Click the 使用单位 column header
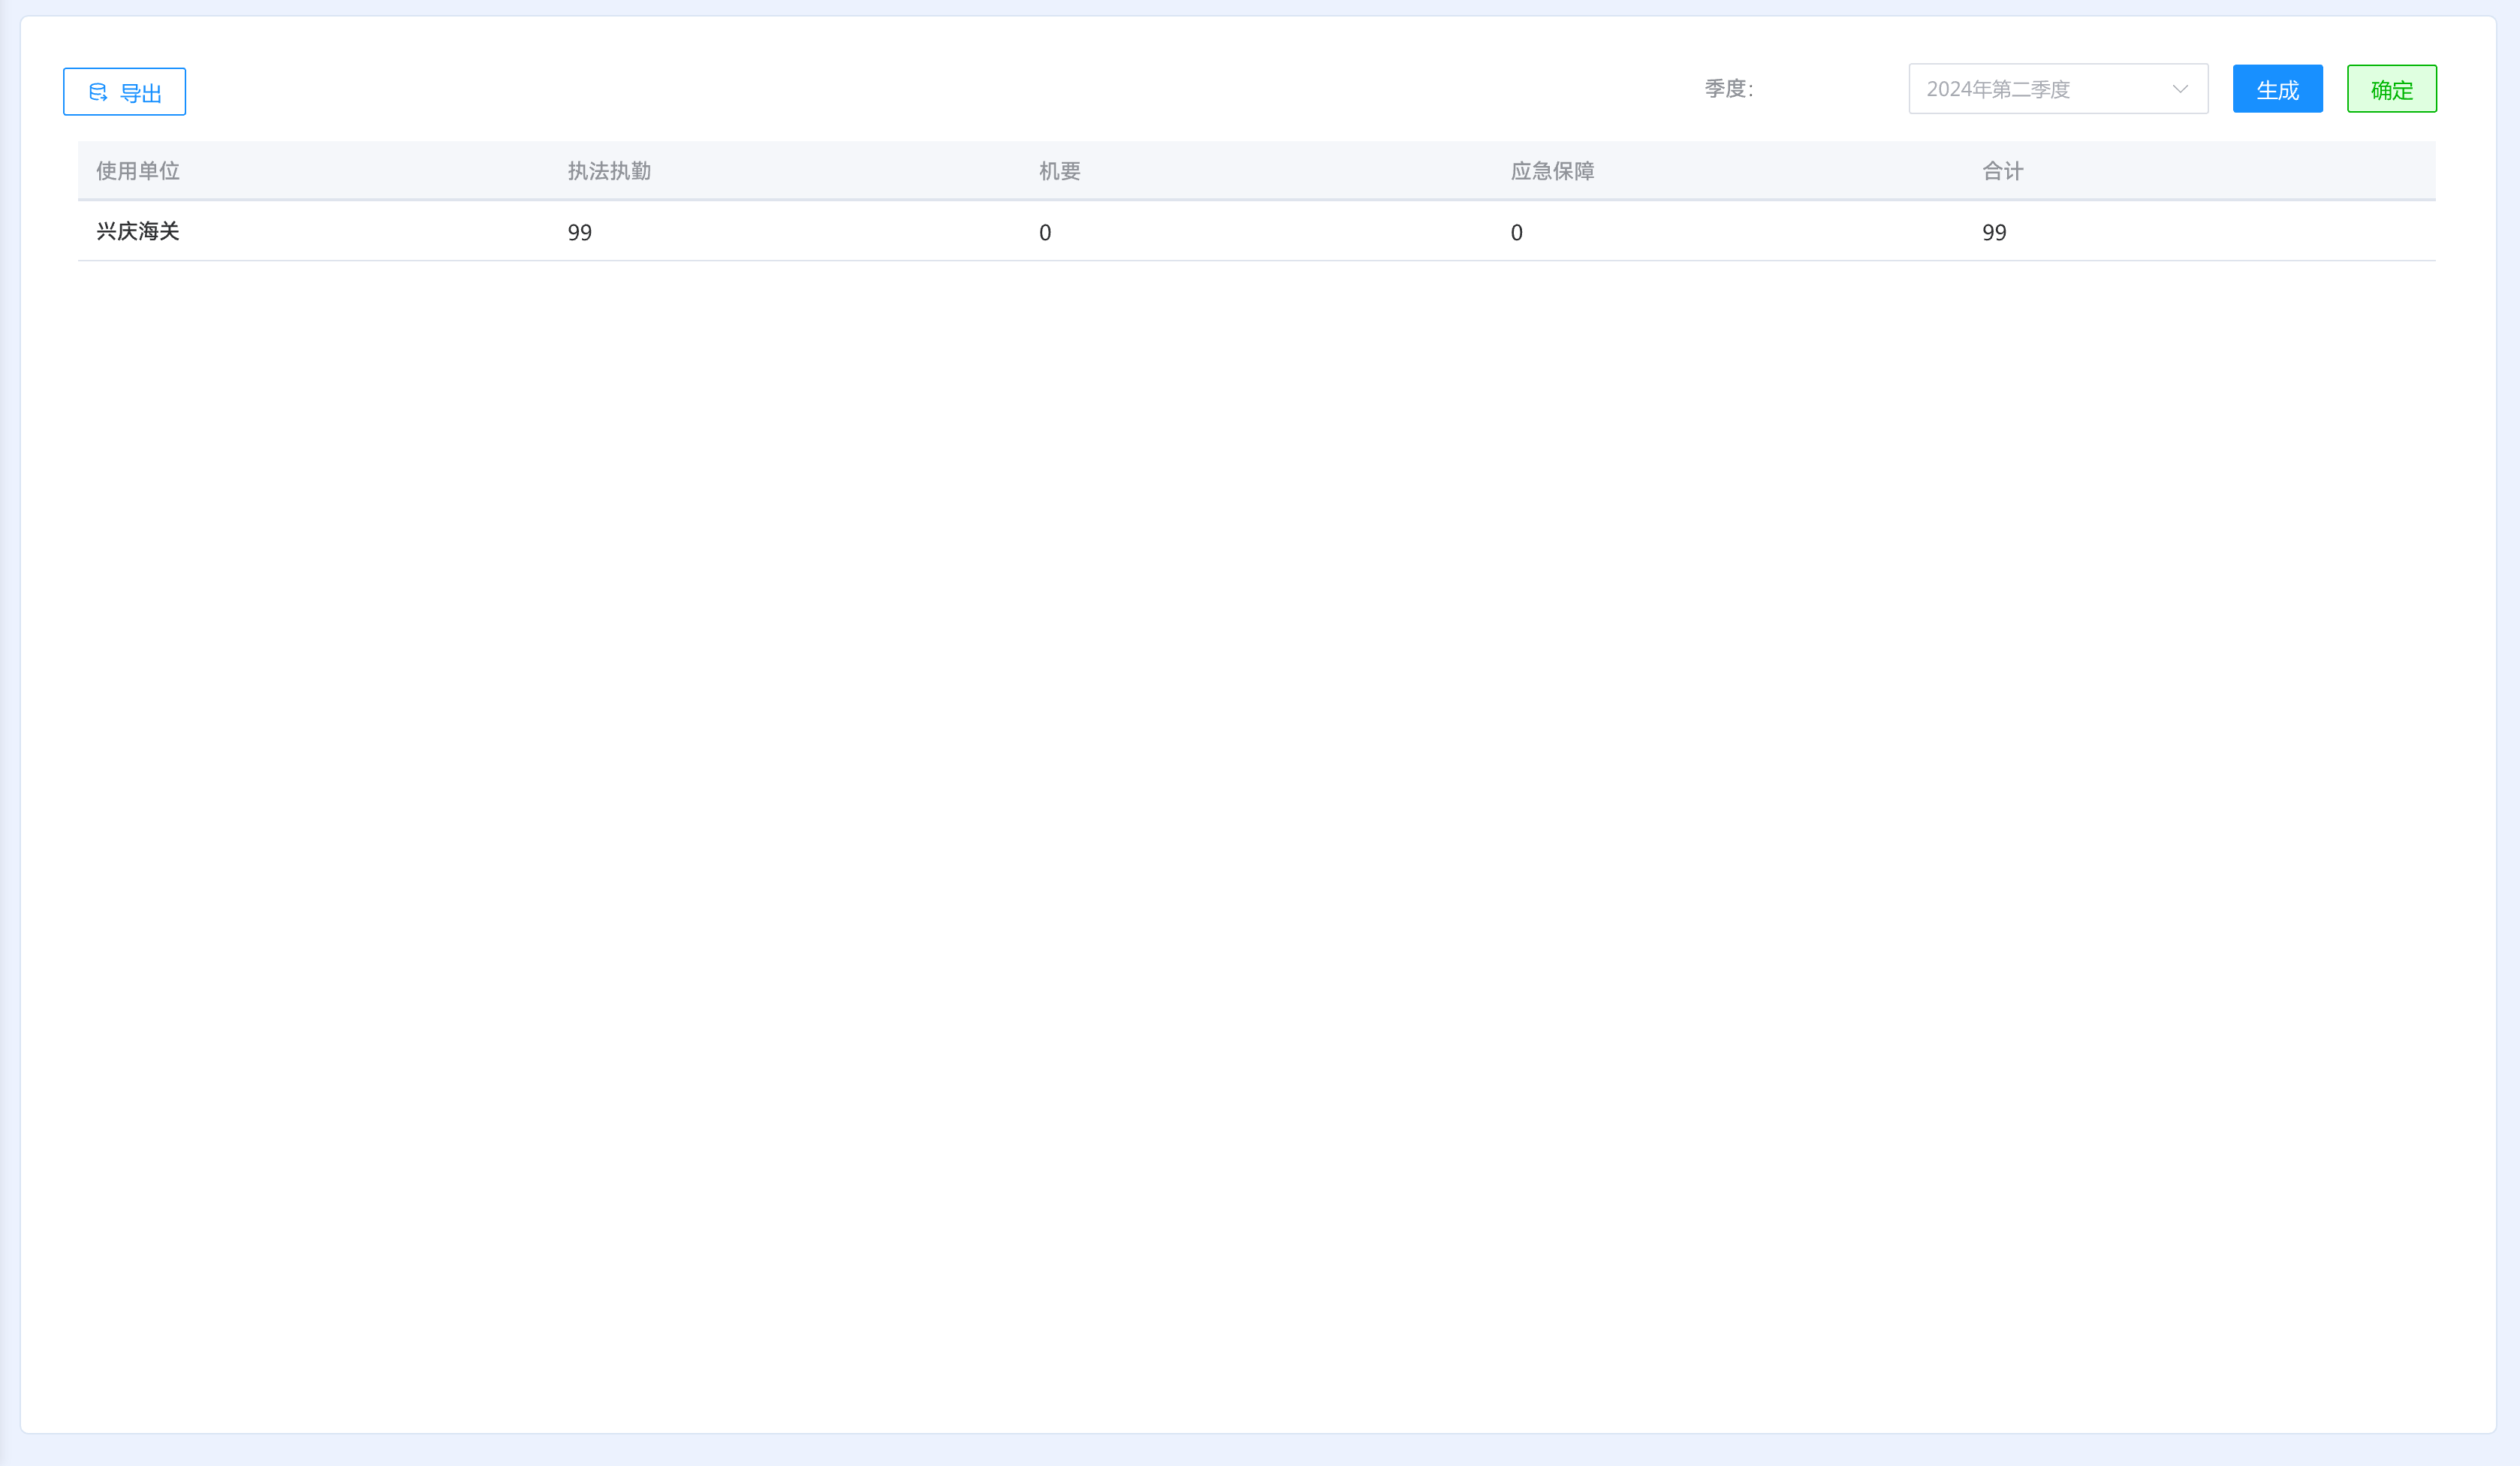The image size is (2520, 1466). pyautogui.click(x=138, y=171)
